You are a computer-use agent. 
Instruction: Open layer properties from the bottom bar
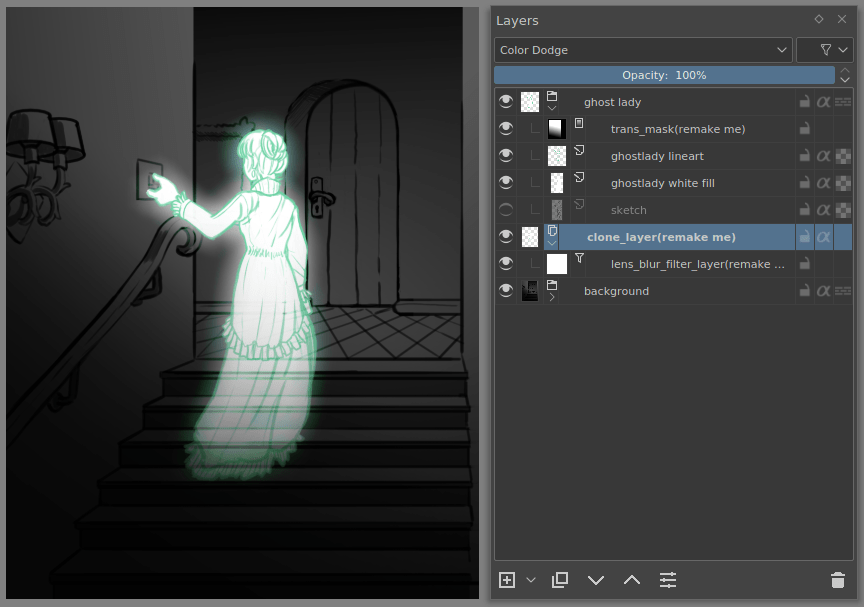click(x=668, y=580)
